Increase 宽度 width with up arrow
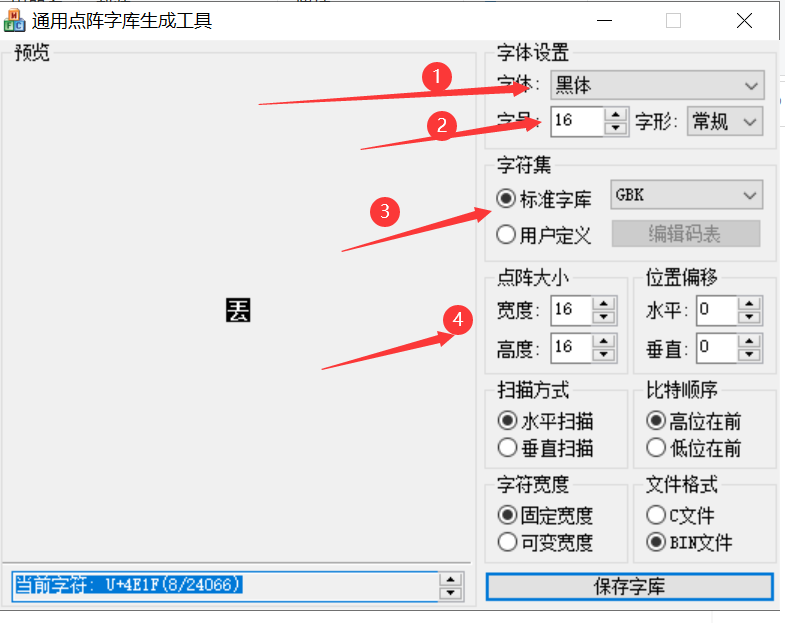 pos(604,304)
